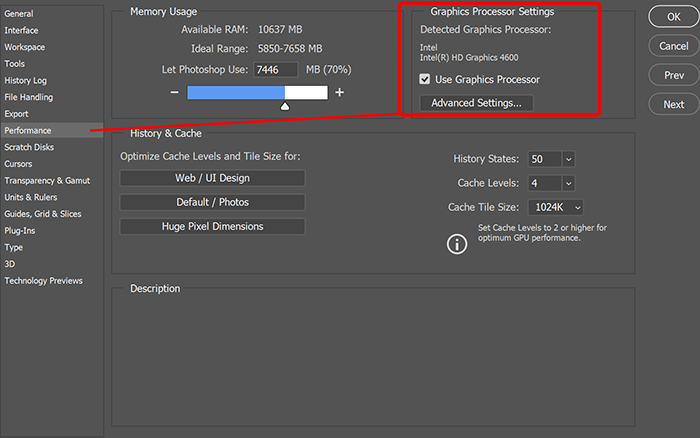Open the Cache Levels dropdown
The width and height of the screenshot is (700, 438).
569,183
